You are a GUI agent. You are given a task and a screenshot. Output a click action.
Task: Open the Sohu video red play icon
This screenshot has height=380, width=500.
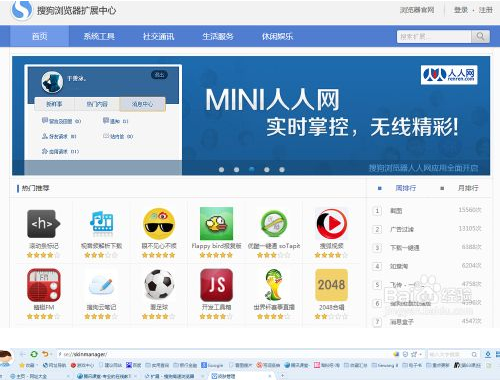pyautogui.click(x=331, y=224)
